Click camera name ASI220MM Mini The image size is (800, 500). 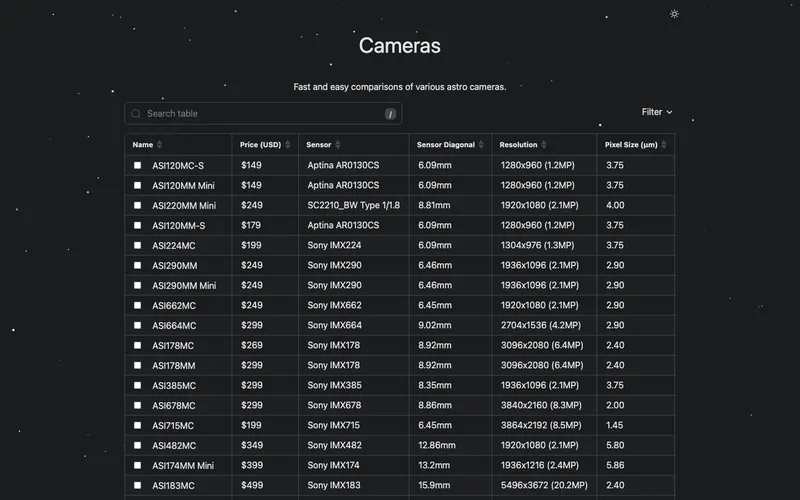[184, 205]
